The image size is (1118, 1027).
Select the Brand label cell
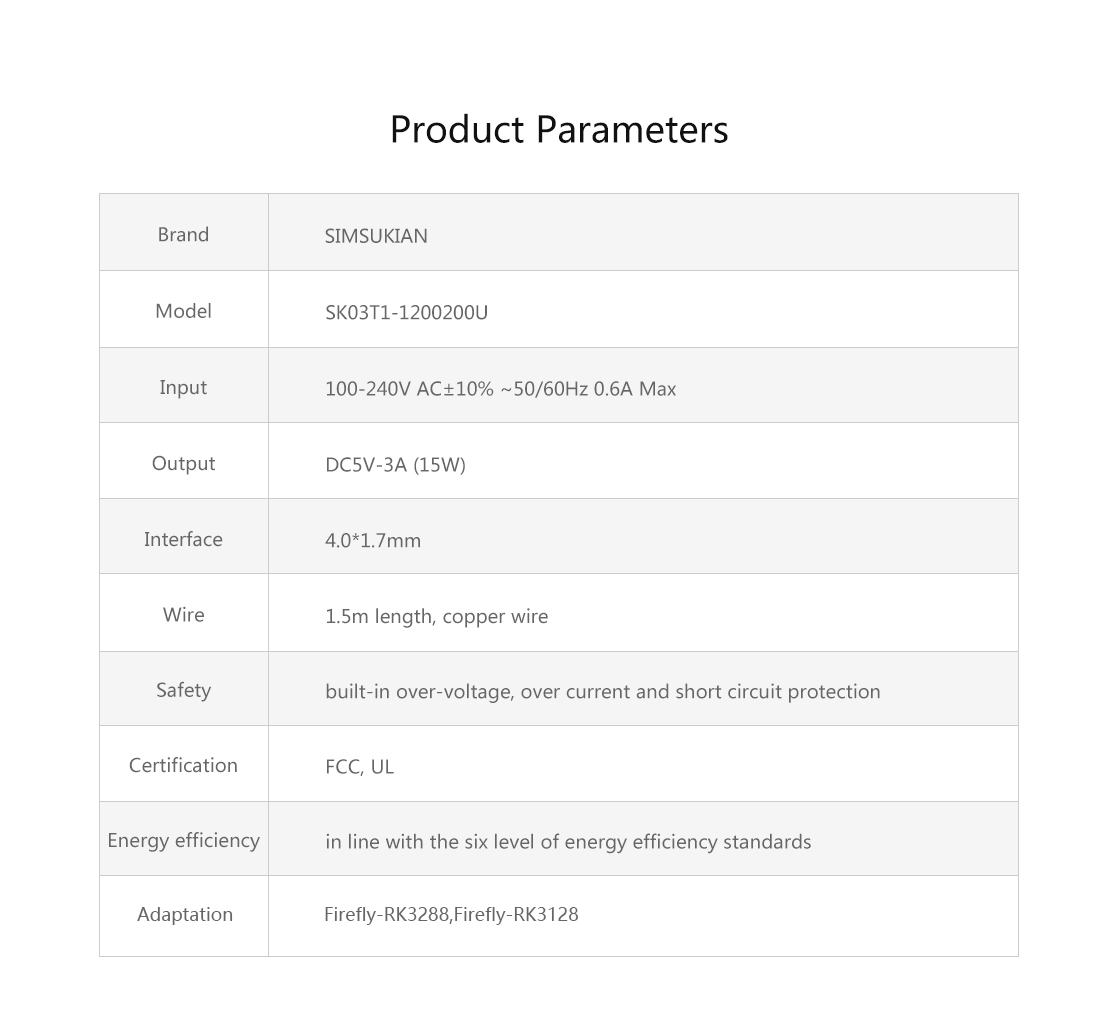(x=184, y=233)
